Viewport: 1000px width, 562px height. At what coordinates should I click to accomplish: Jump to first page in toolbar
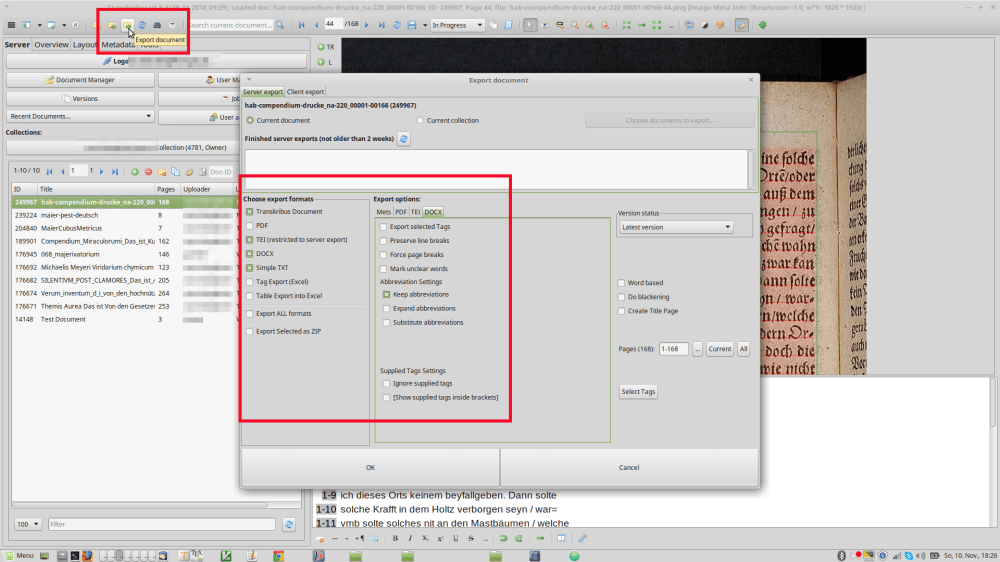(302, 24)
